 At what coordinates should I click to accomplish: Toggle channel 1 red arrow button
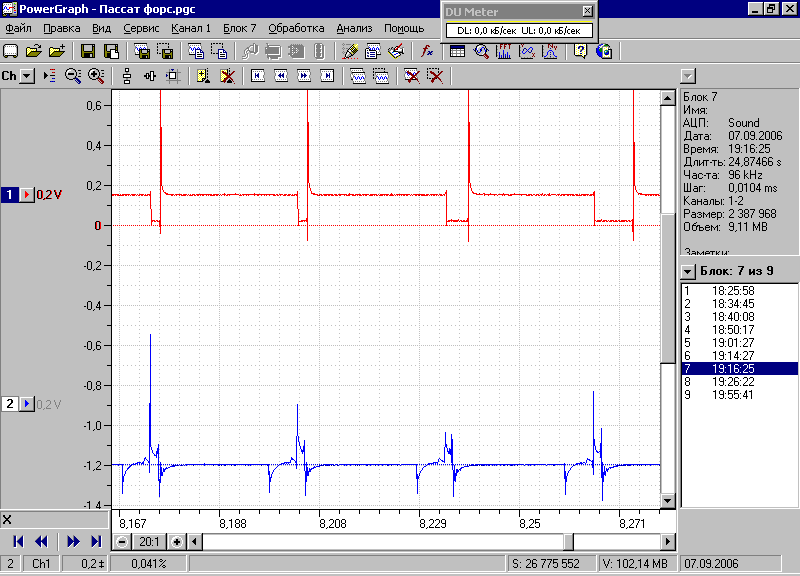point(27,194)
